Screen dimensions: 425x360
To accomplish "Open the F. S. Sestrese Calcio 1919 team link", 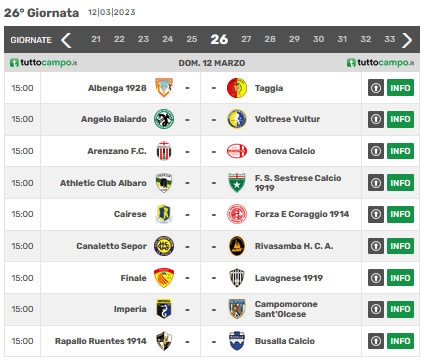I will coord(298,183).
